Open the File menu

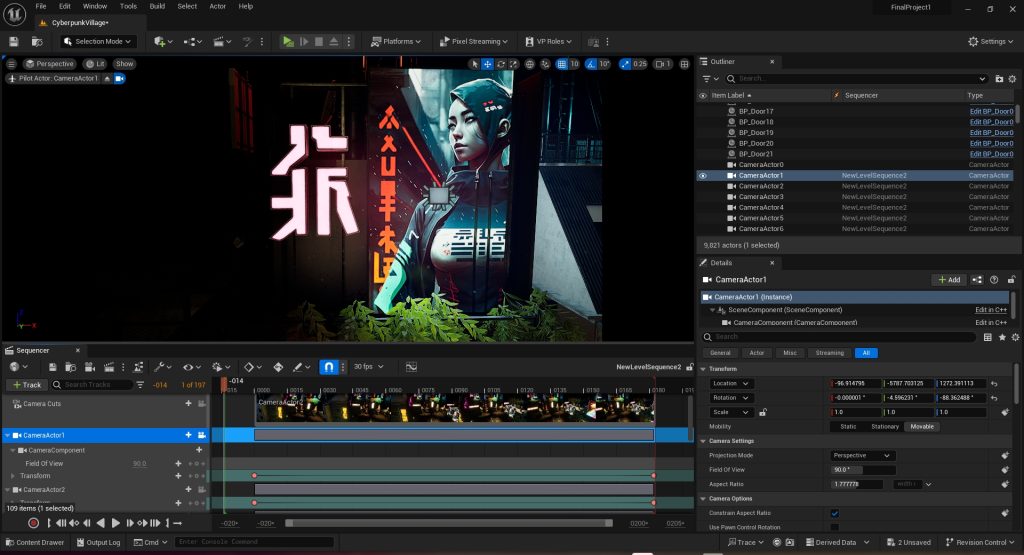(40, 7)
